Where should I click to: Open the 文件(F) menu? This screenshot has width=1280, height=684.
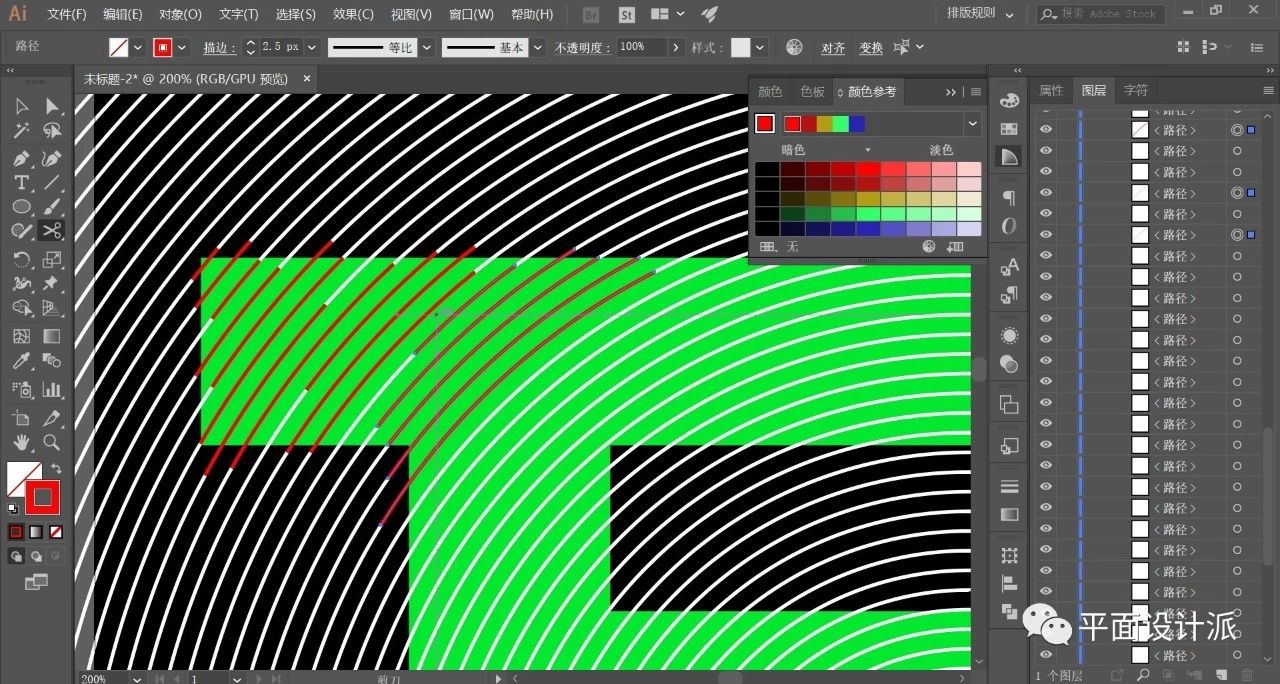coord(66,15)
